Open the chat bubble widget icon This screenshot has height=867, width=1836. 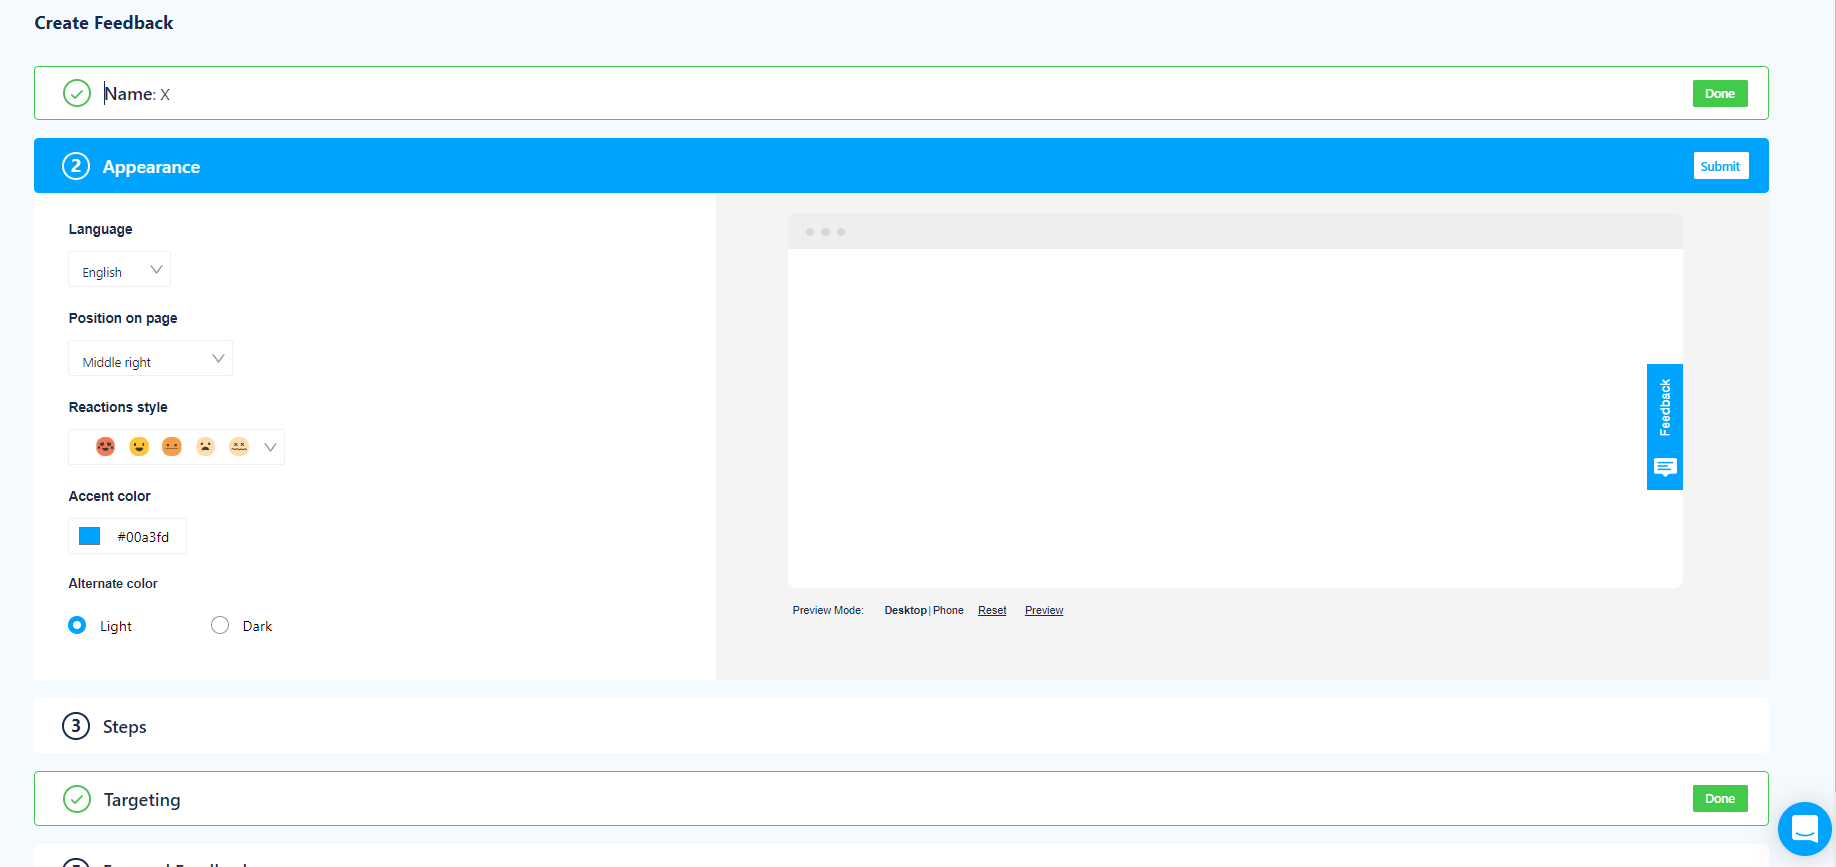tap(1804, 829)
